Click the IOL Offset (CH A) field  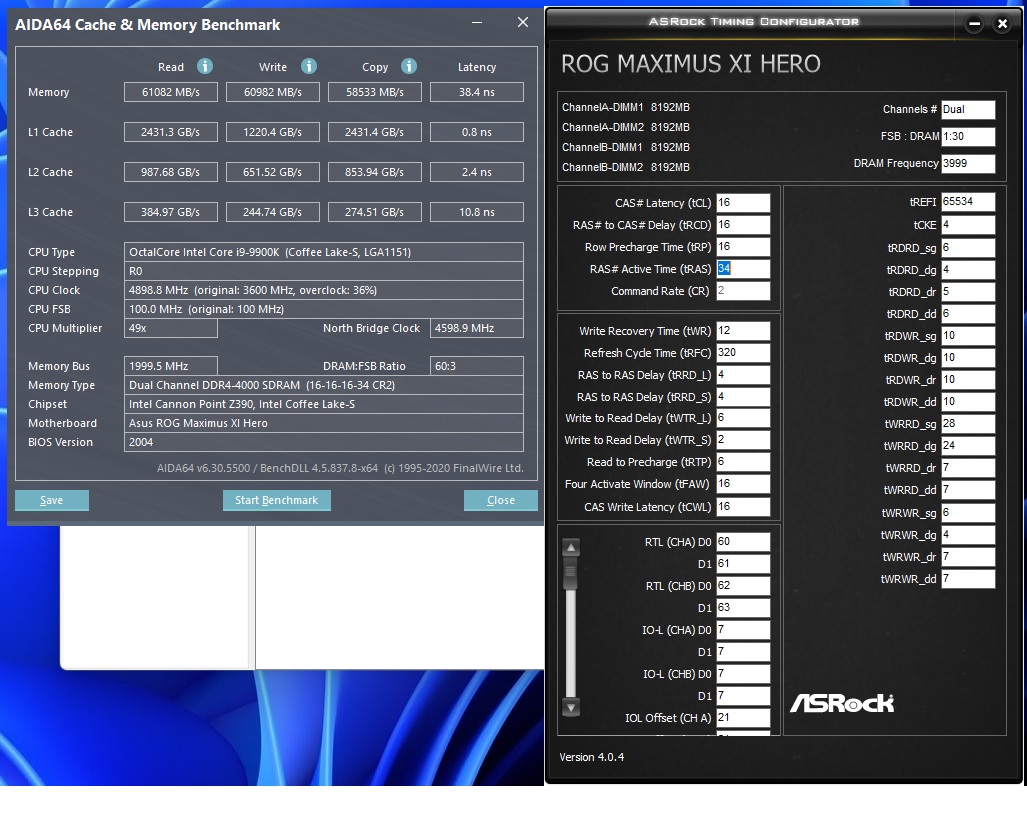tap(743, 717)
